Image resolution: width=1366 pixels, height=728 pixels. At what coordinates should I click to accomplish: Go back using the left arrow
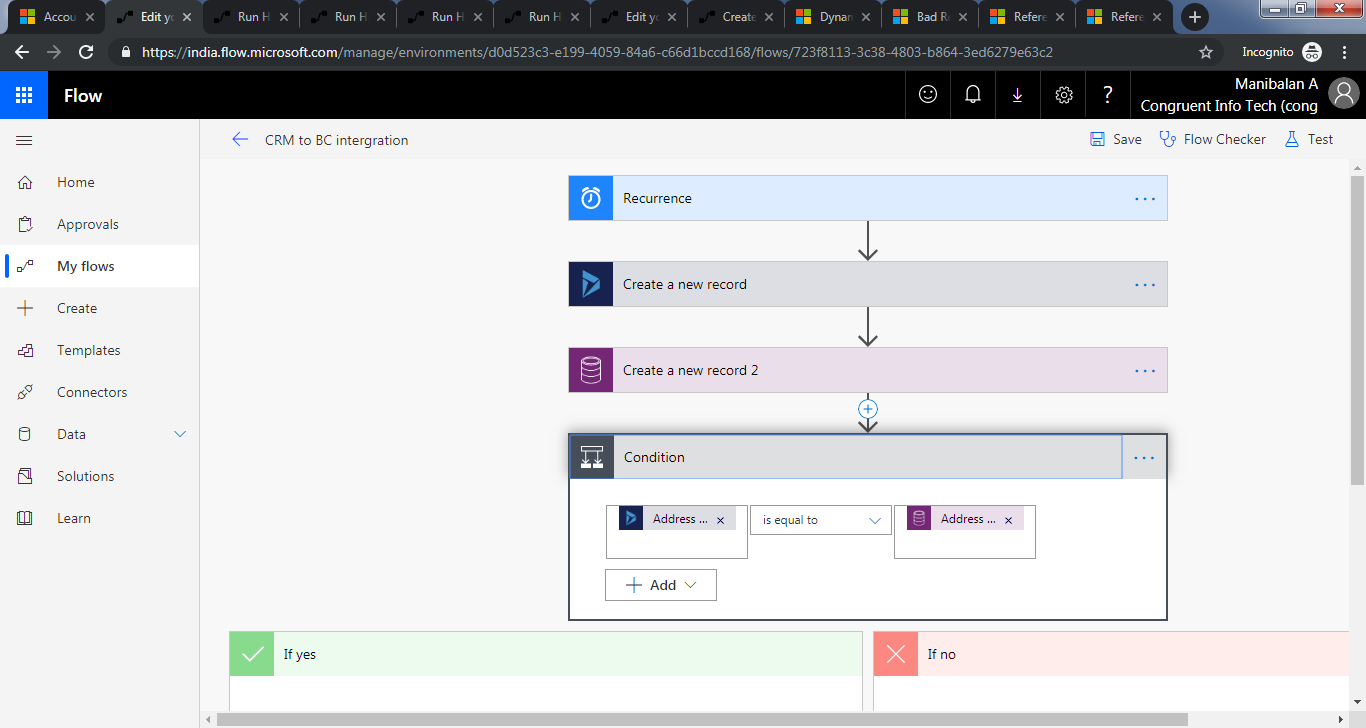(x=240, y=140)
